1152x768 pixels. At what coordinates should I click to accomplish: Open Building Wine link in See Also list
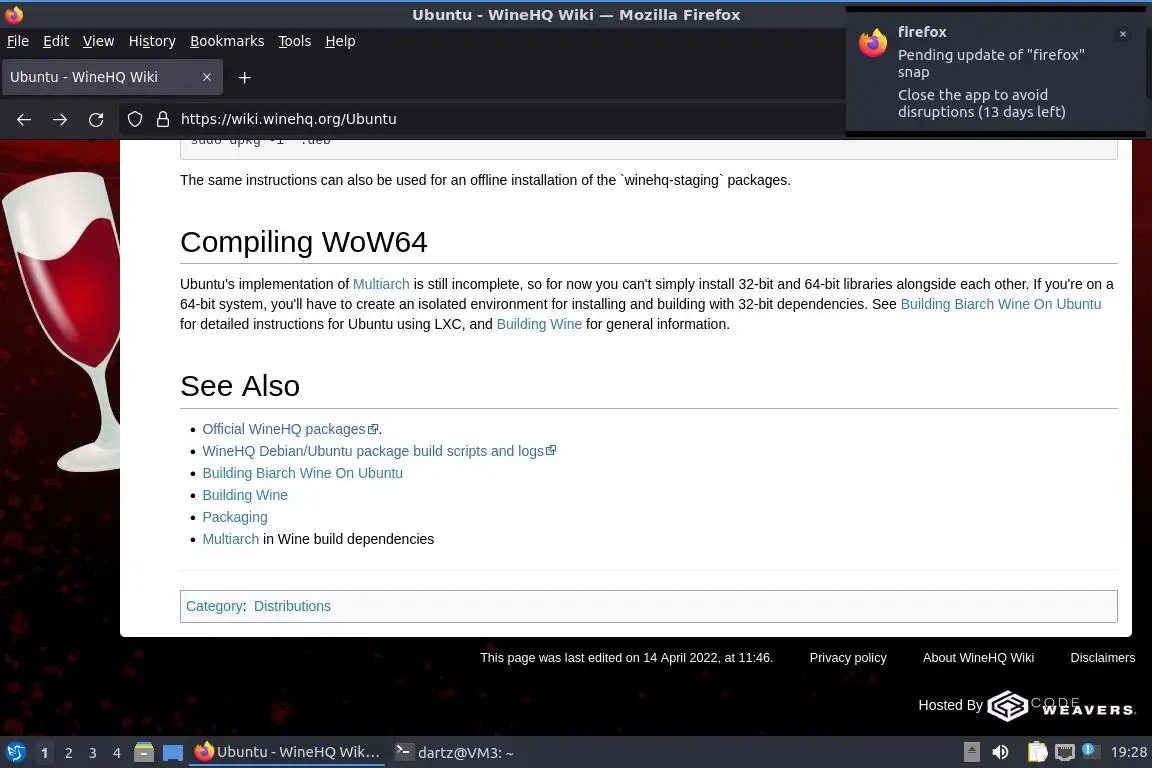pyautogui.click(x=245, y=495)
